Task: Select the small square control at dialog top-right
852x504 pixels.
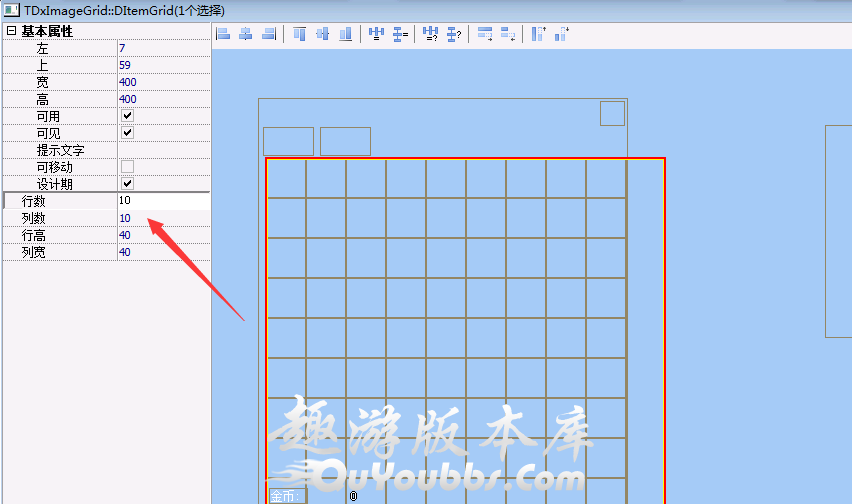Action: [x=612, y=114]
